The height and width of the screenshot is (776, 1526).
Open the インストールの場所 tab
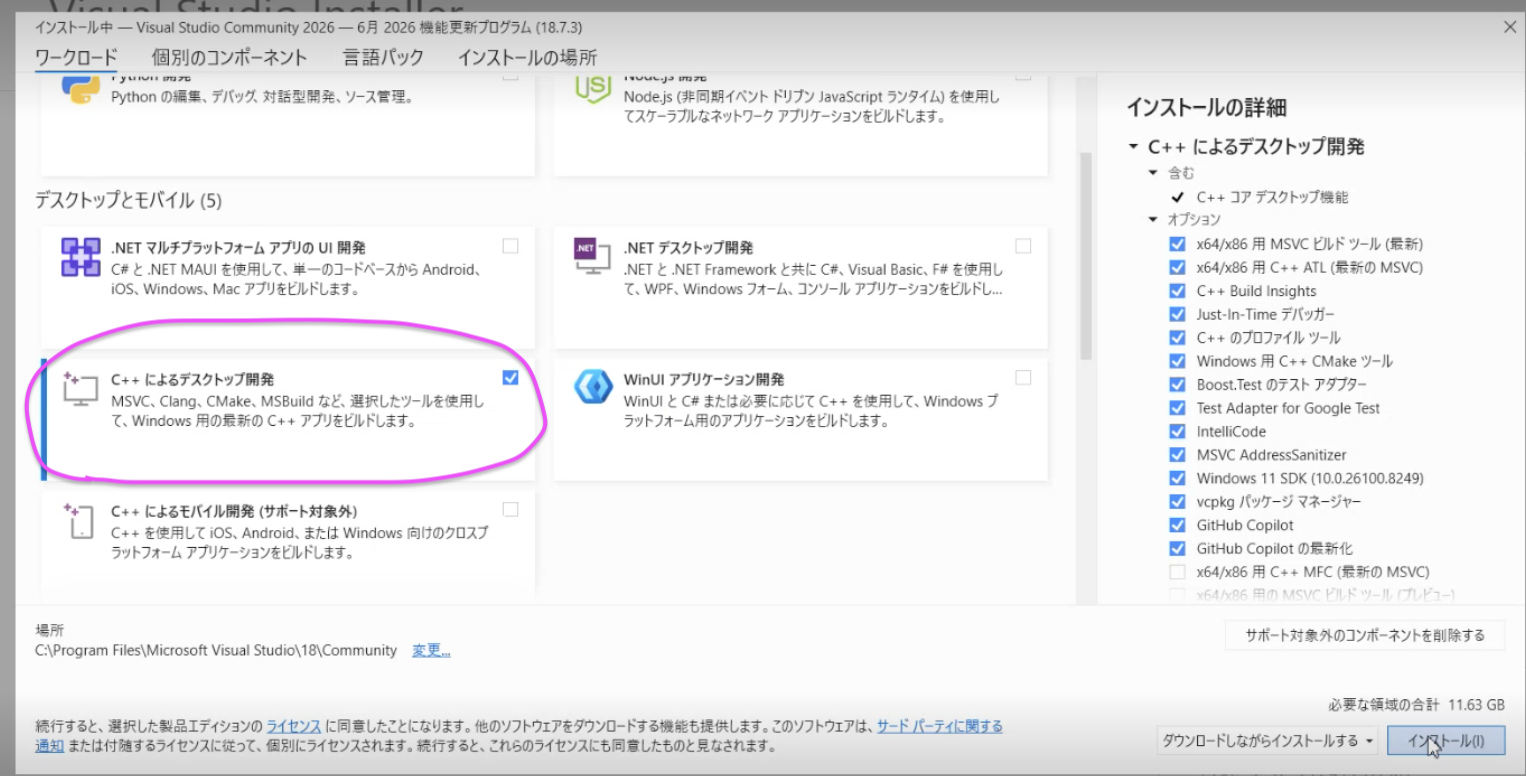pos(527,57)
